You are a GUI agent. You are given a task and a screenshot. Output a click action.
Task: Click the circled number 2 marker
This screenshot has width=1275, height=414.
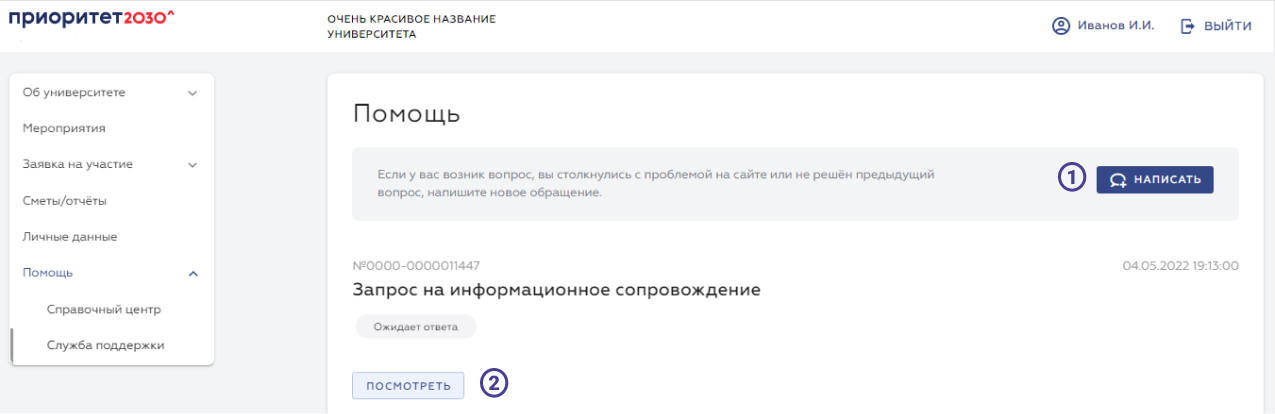coord(494,384)
